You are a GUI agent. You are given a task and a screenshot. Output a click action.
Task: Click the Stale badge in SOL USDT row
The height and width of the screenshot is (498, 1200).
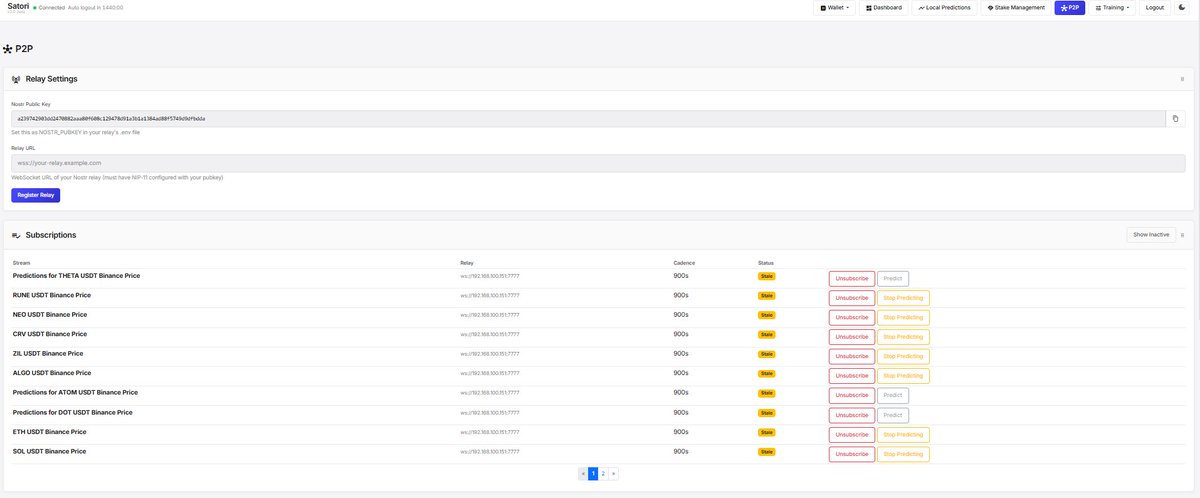pos(767,451)
